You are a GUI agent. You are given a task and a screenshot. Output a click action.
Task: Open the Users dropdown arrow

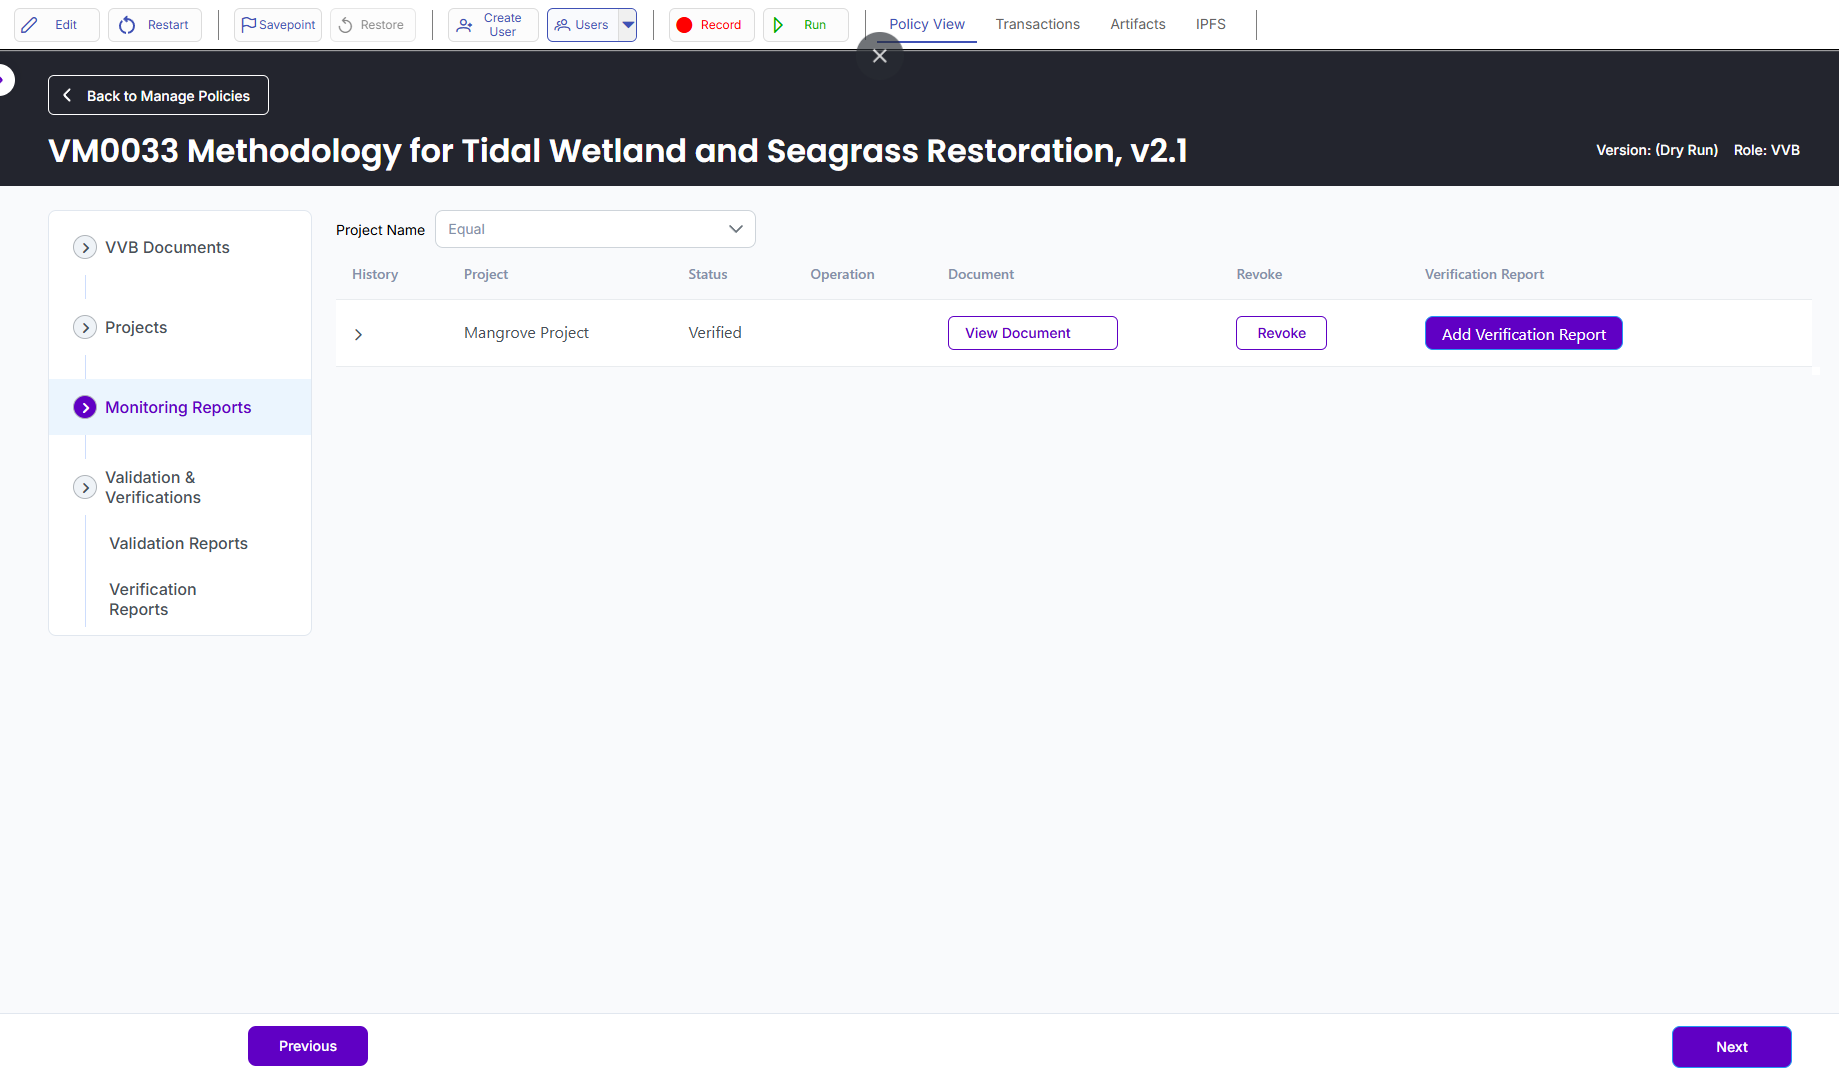(x=628, y=25)
